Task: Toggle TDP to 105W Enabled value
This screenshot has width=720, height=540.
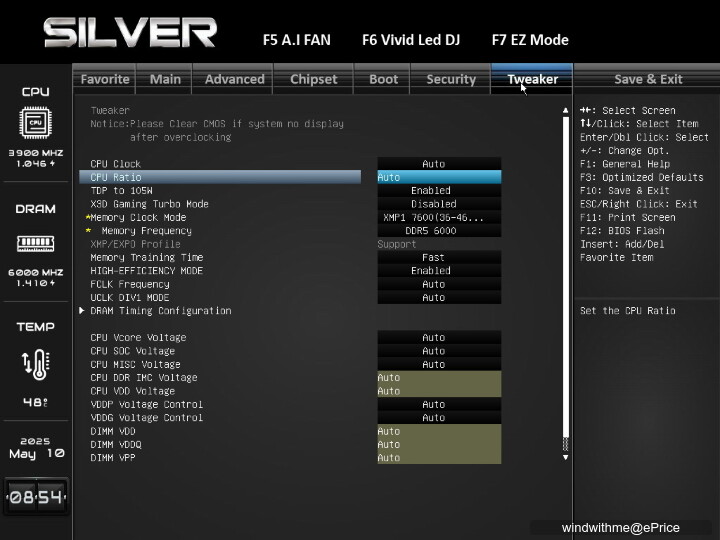Action: [x=439, y=191]
